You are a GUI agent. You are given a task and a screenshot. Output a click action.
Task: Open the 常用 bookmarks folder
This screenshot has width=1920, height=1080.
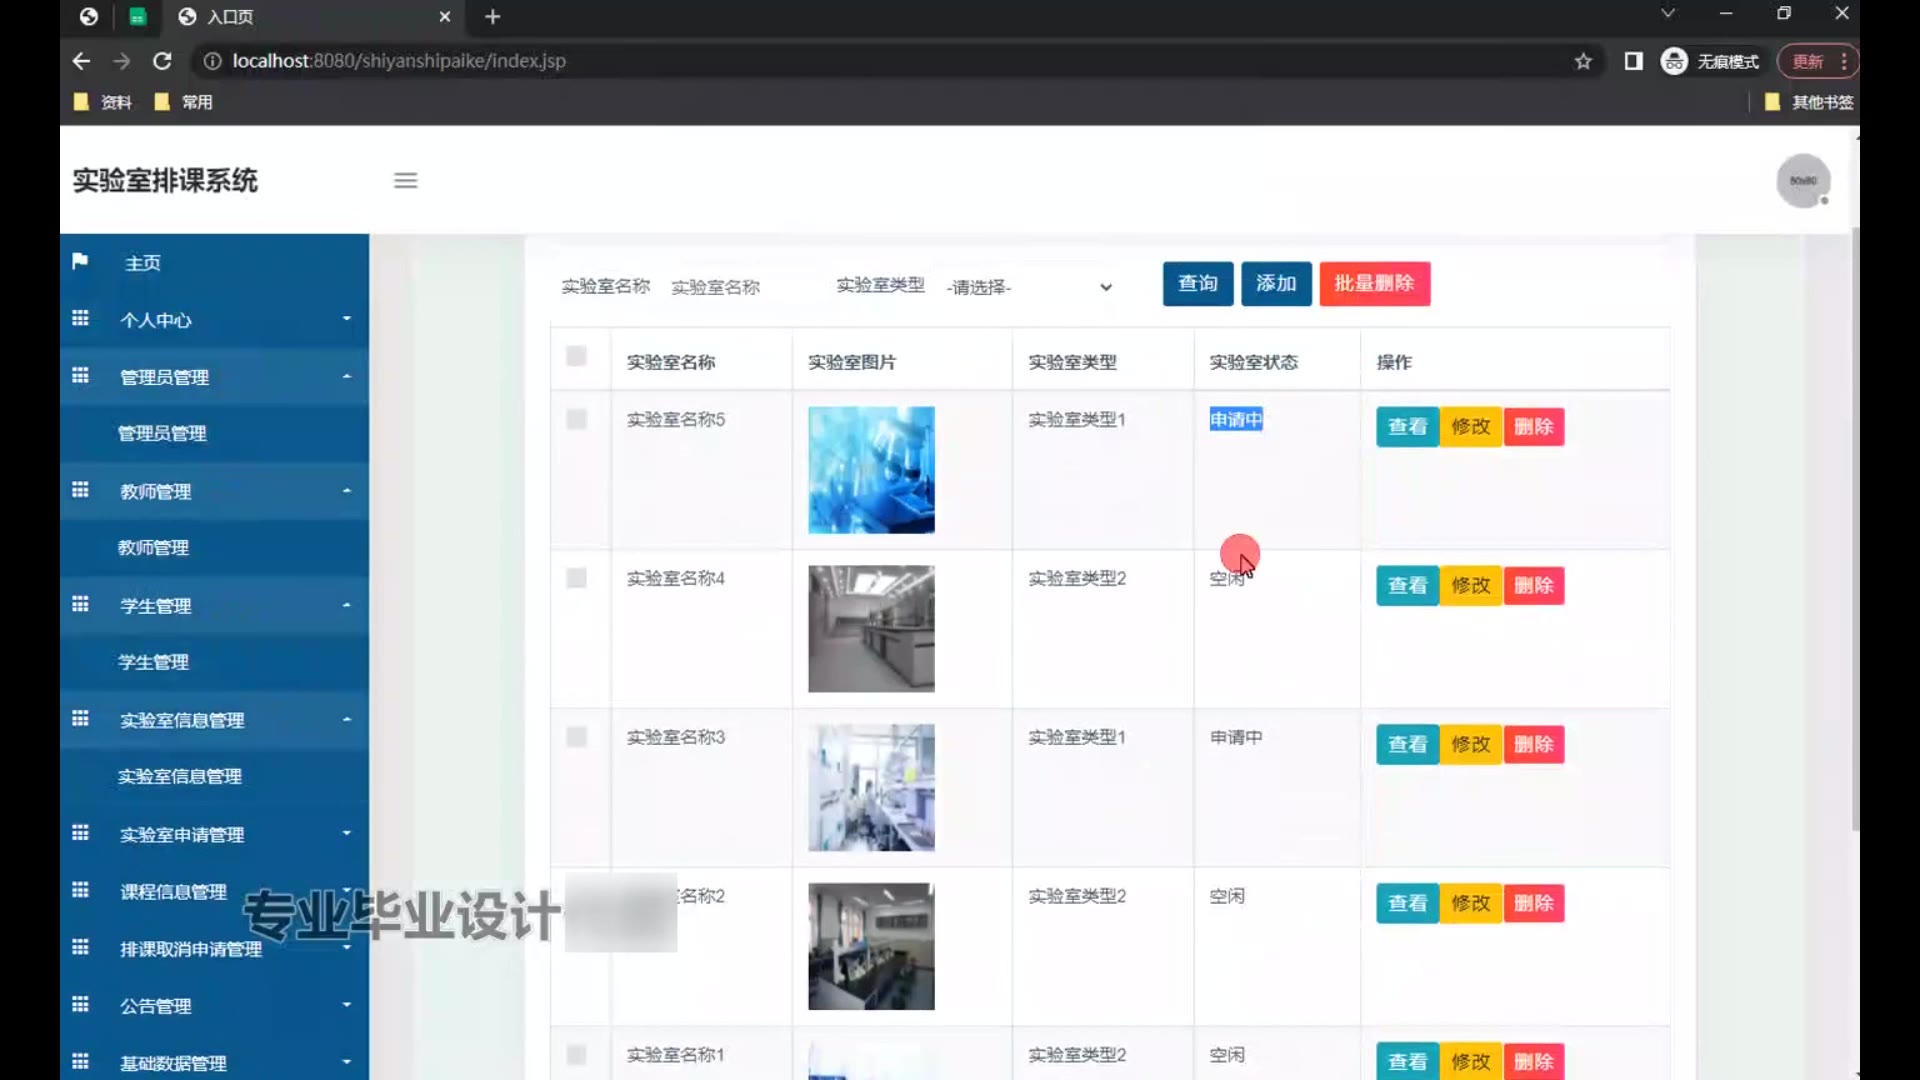coord(184,102)
